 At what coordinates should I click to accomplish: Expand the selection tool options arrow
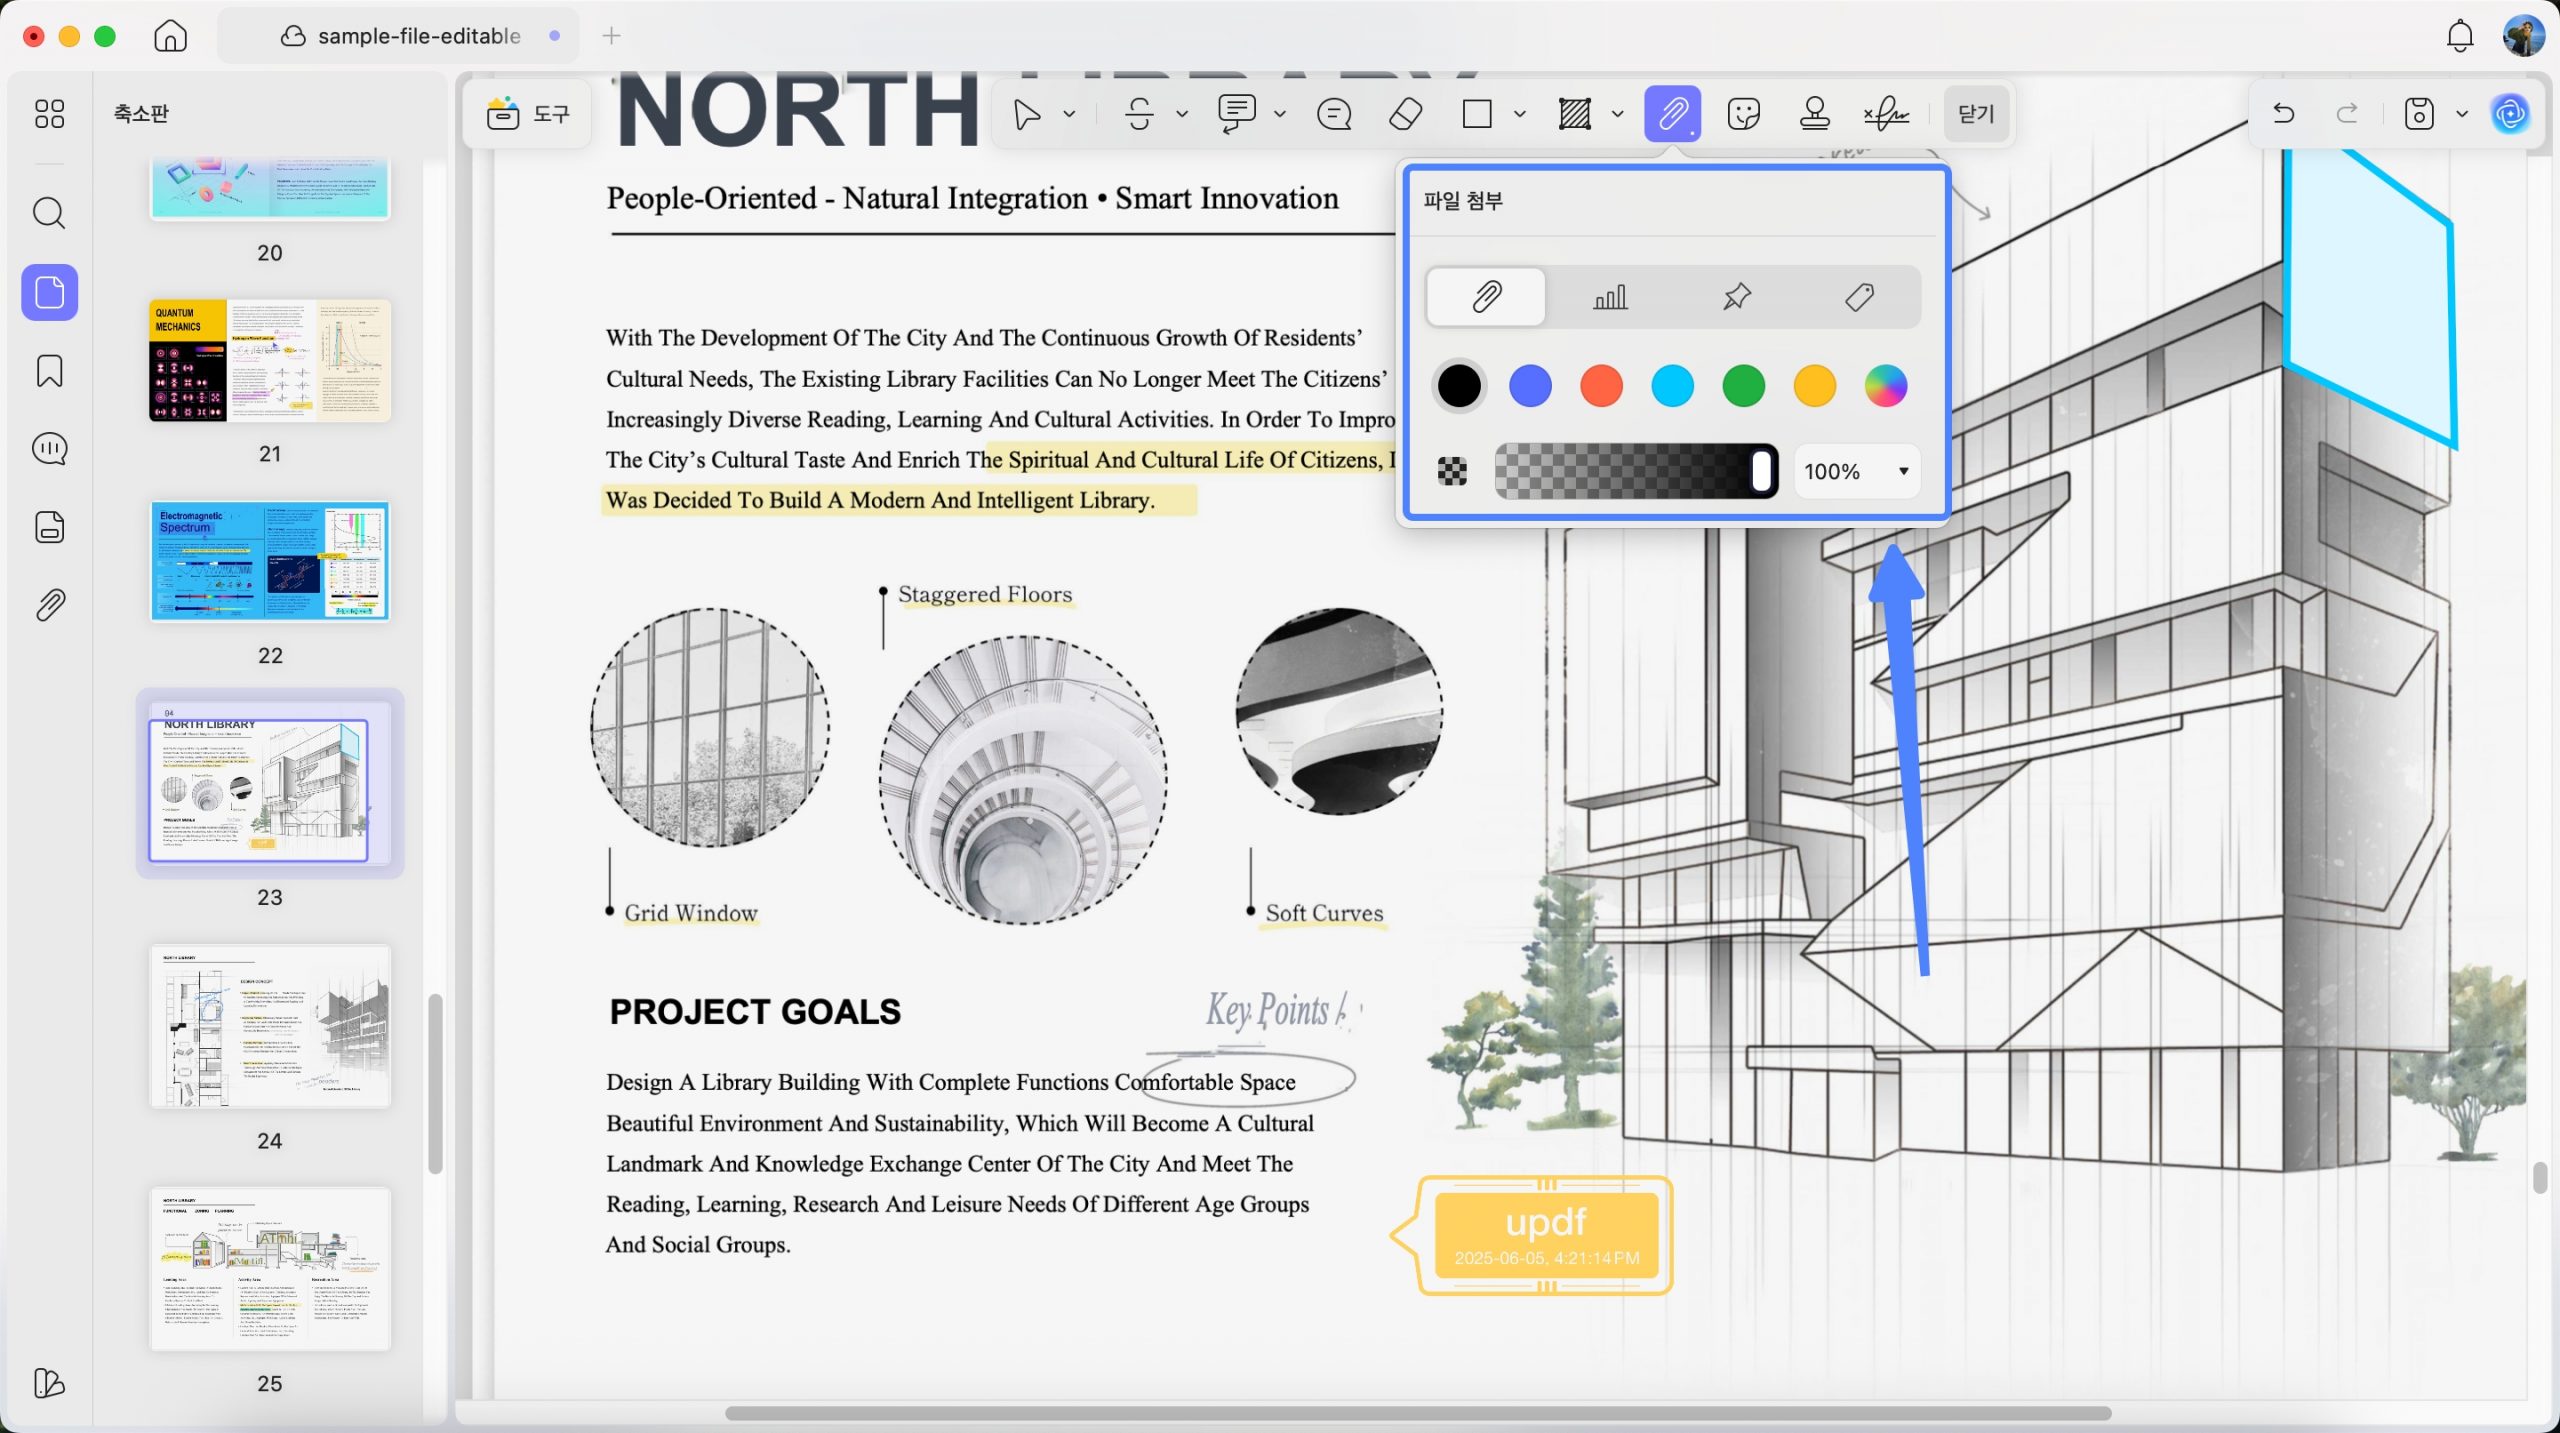(1069, 114)
